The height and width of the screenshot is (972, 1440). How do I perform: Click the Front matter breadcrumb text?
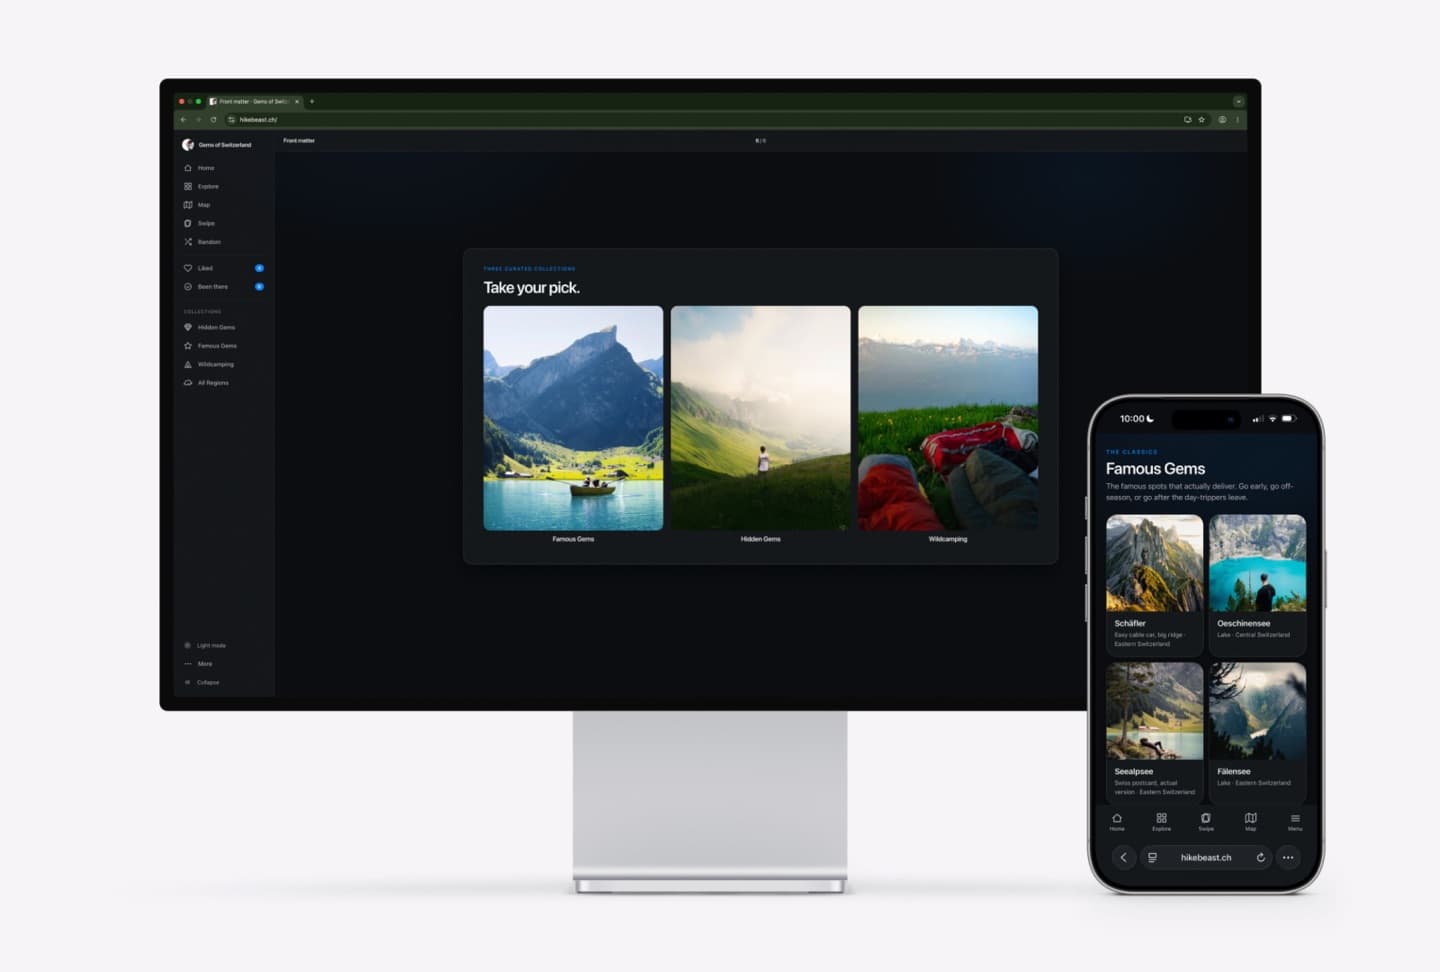(299, 141)
